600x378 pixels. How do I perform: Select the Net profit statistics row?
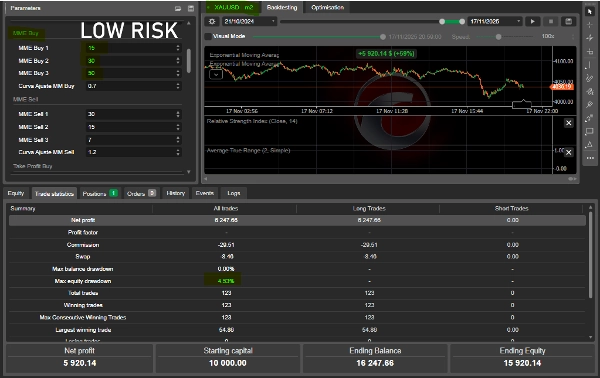pos(297,220)
